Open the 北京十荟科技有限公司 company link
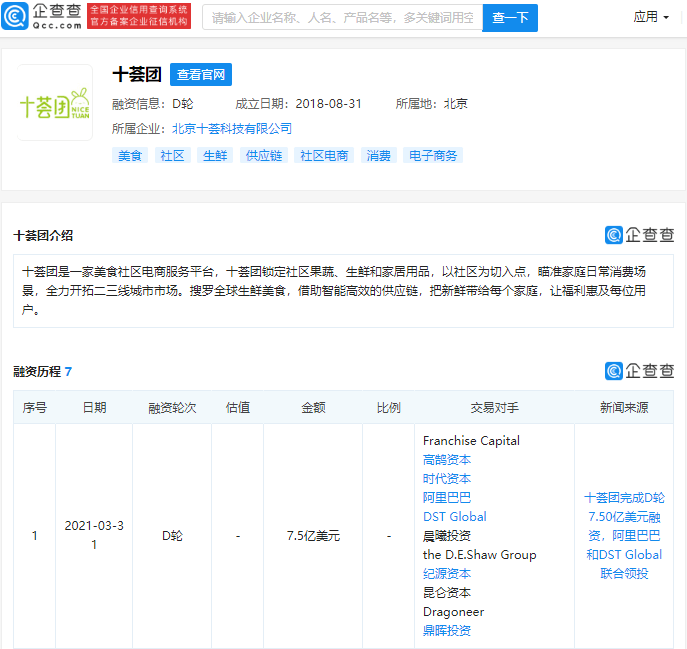This screenshot has height=649, width=687. click(x=231, y=129)
